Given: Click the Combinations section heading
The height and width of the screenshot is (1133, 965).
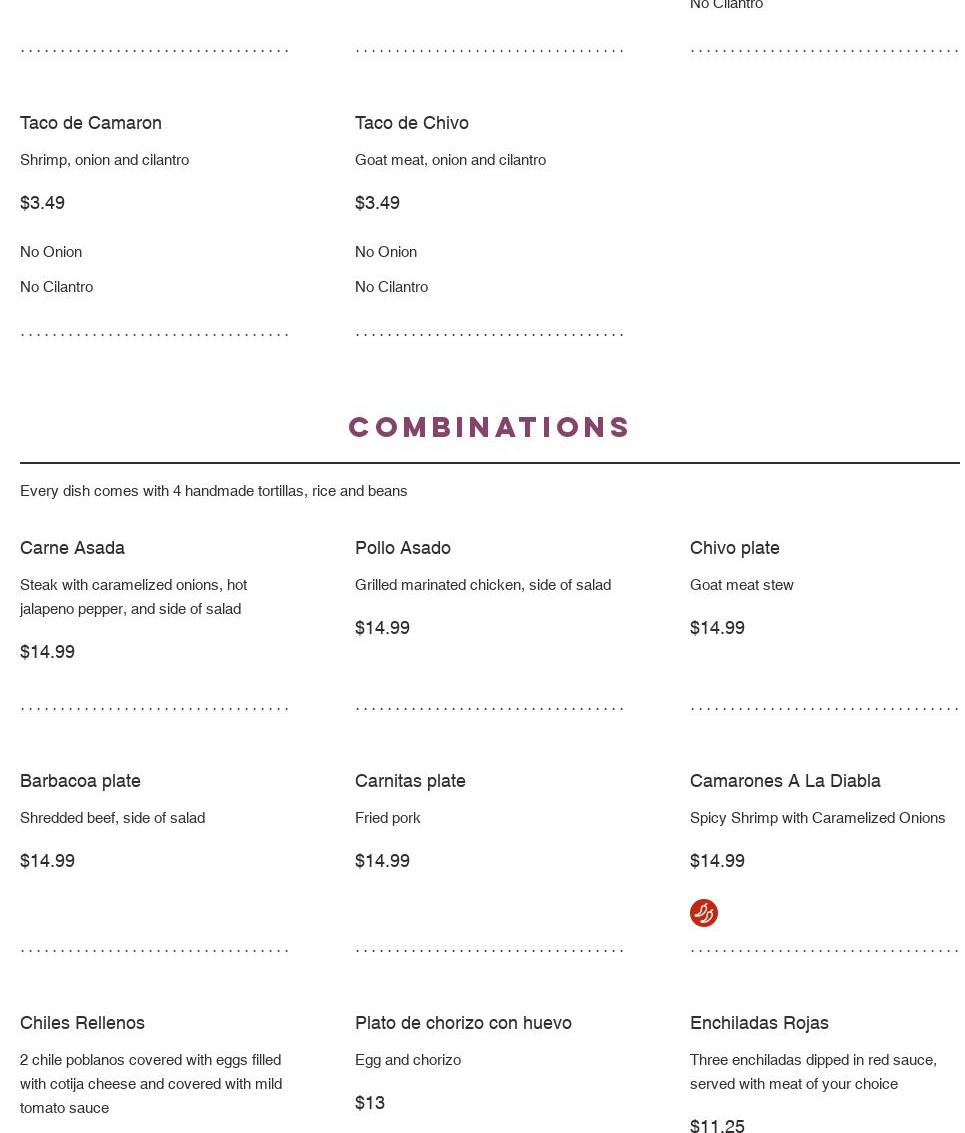Looking at the screenshot, I should pyautogui.click(x=489, y=427).
